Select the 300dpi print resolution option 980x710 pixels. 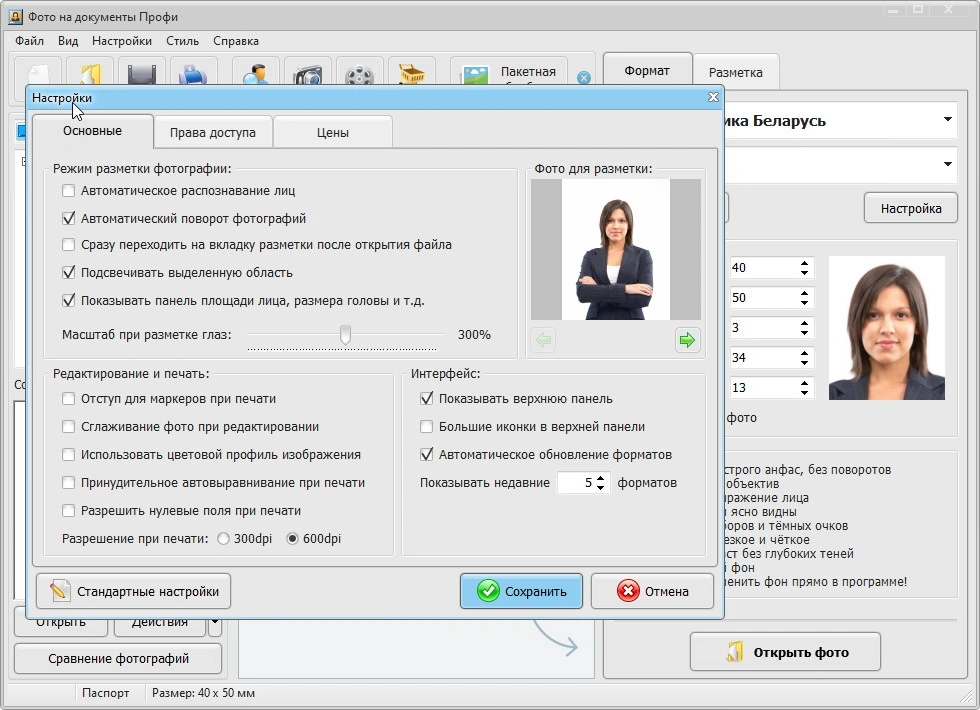(223, 539)
